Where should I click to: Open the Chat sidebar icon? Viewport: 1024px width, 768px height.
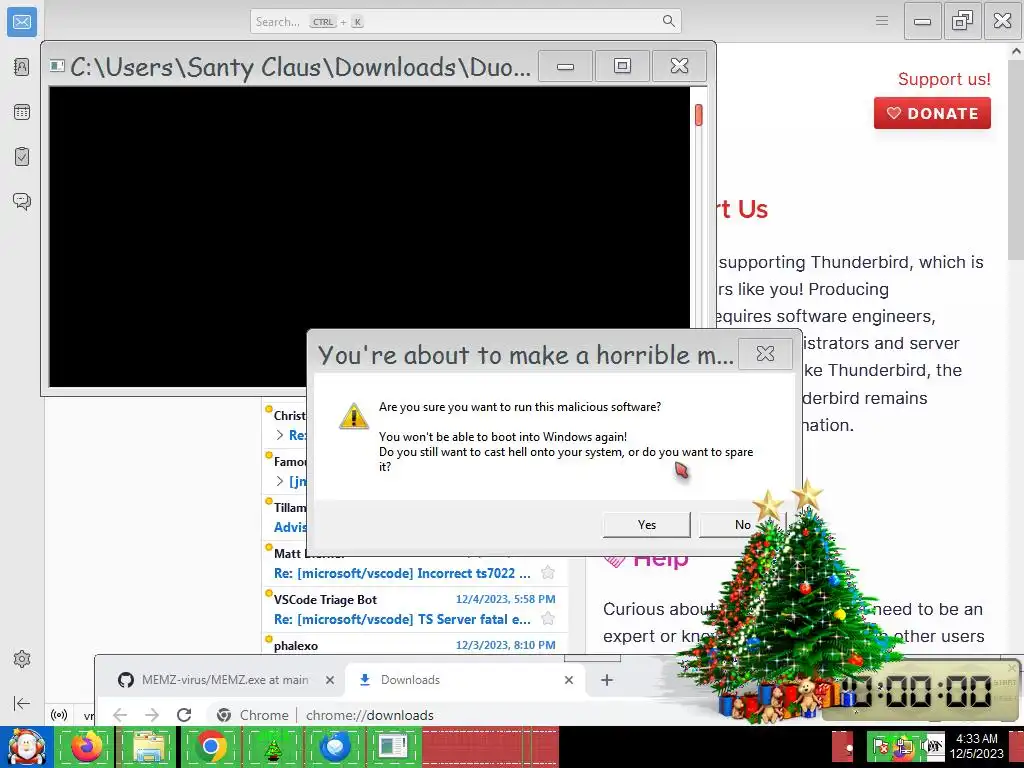(22, 201)
